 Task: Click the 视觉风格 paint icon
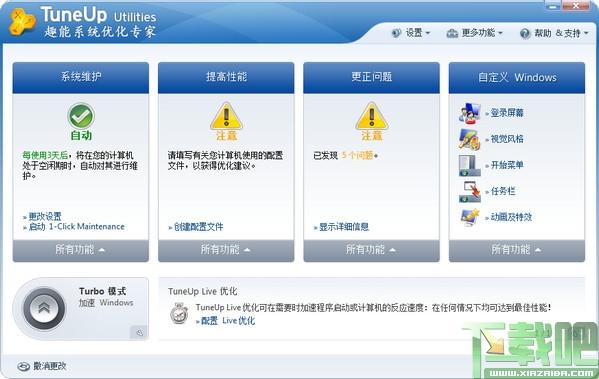click(x=469, y=139)
